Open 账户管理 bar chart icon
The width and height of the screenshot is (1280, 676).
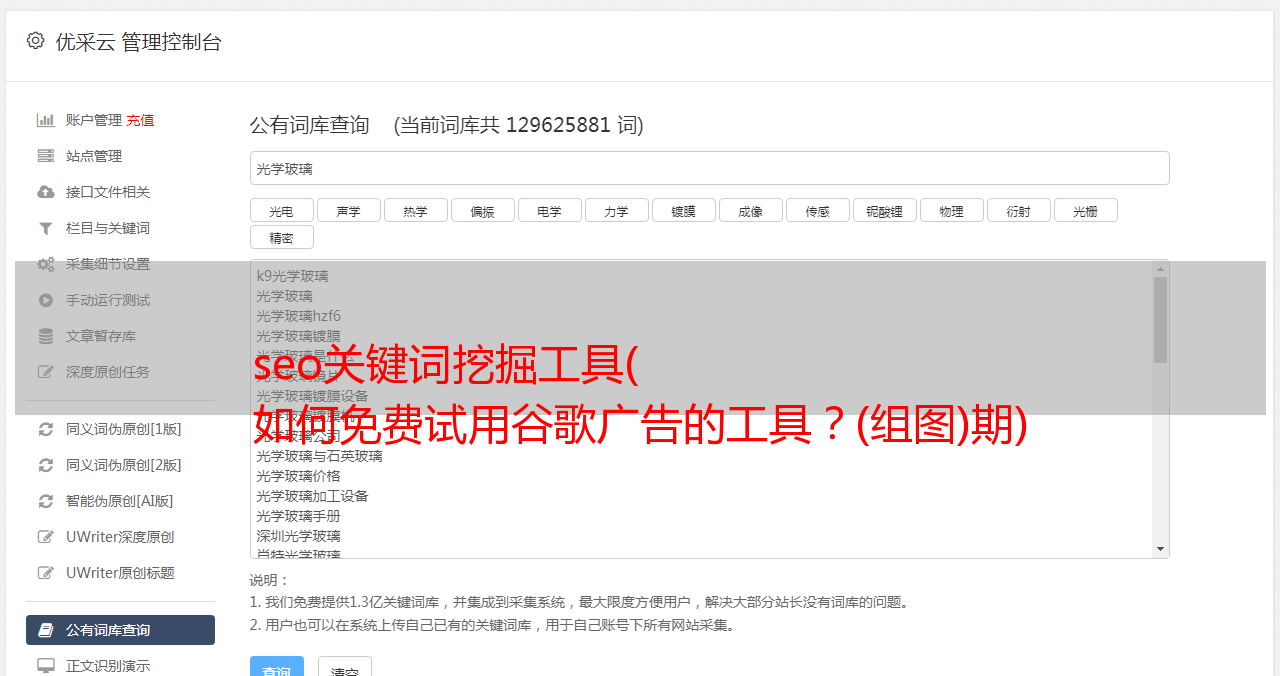tap(46, 120)
